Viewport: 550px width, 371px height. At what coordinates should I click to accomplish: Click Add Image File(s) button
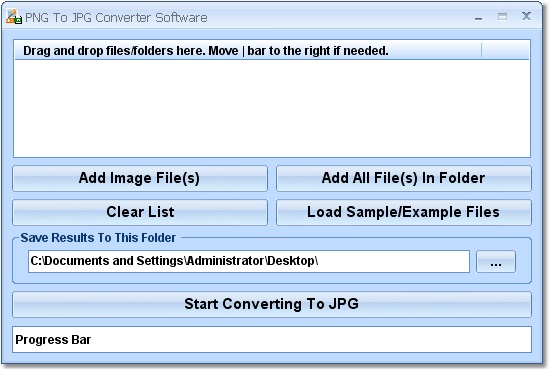tap(140, 178)
